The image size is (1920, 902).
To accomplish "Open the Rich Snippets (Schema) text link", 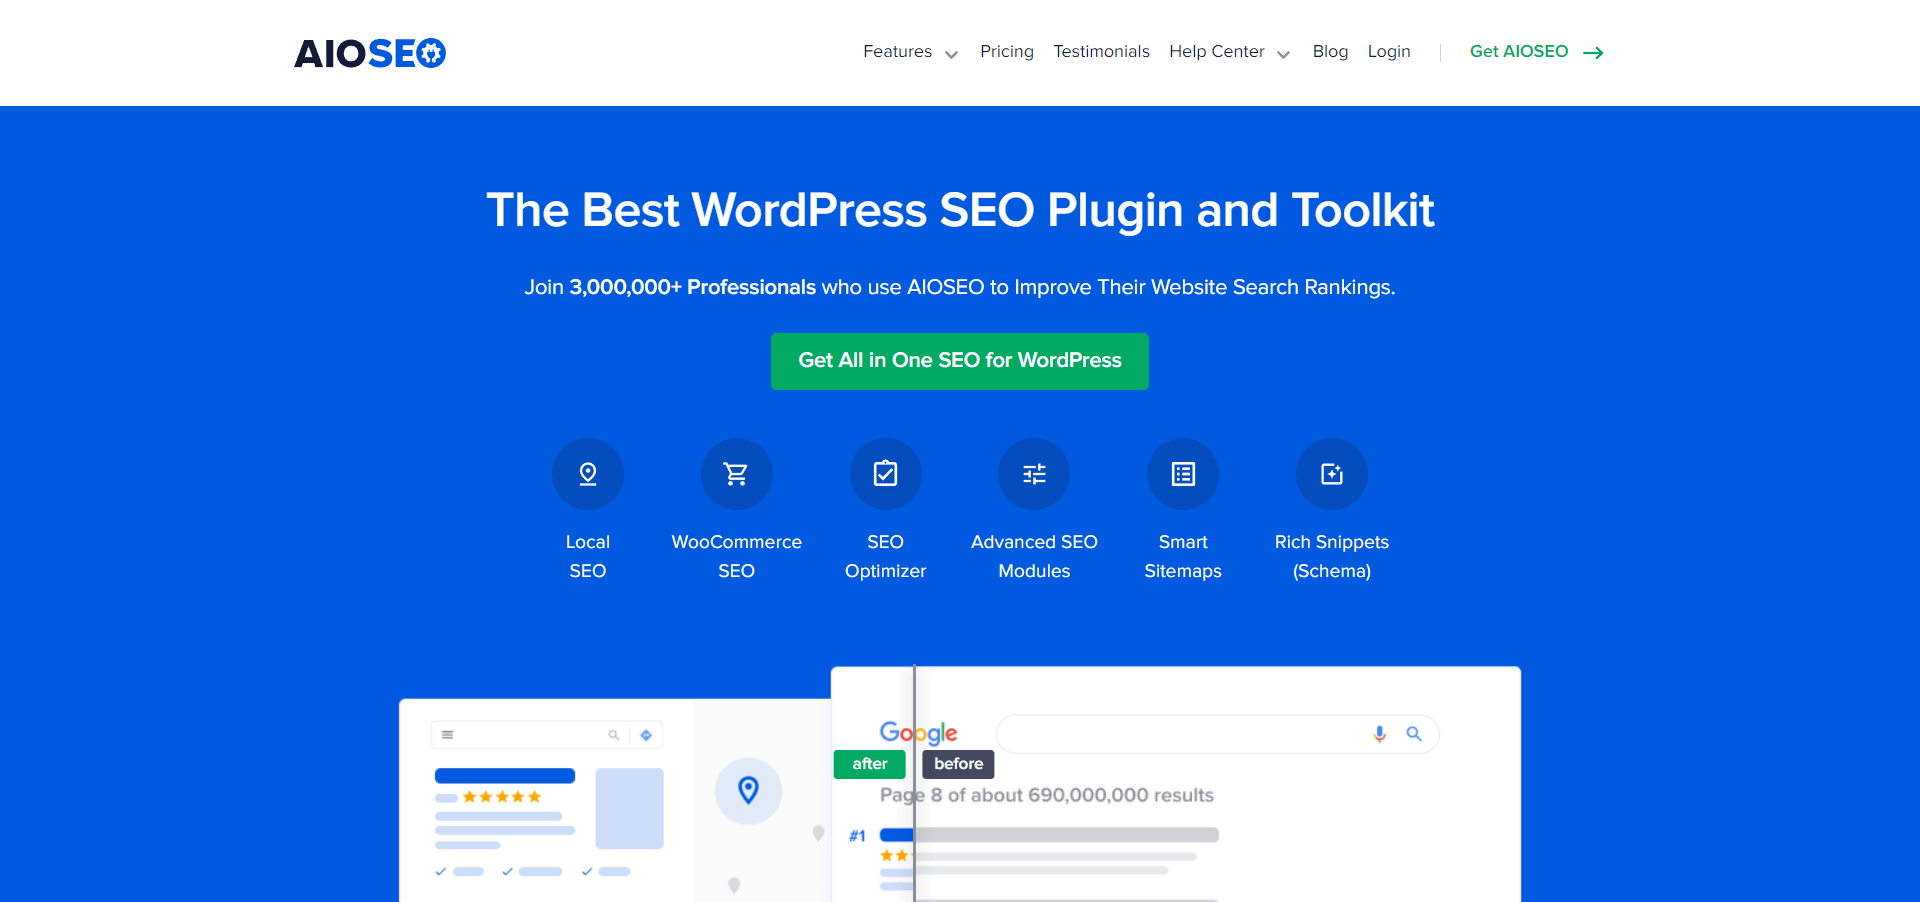I will (x=1332, y=556).
